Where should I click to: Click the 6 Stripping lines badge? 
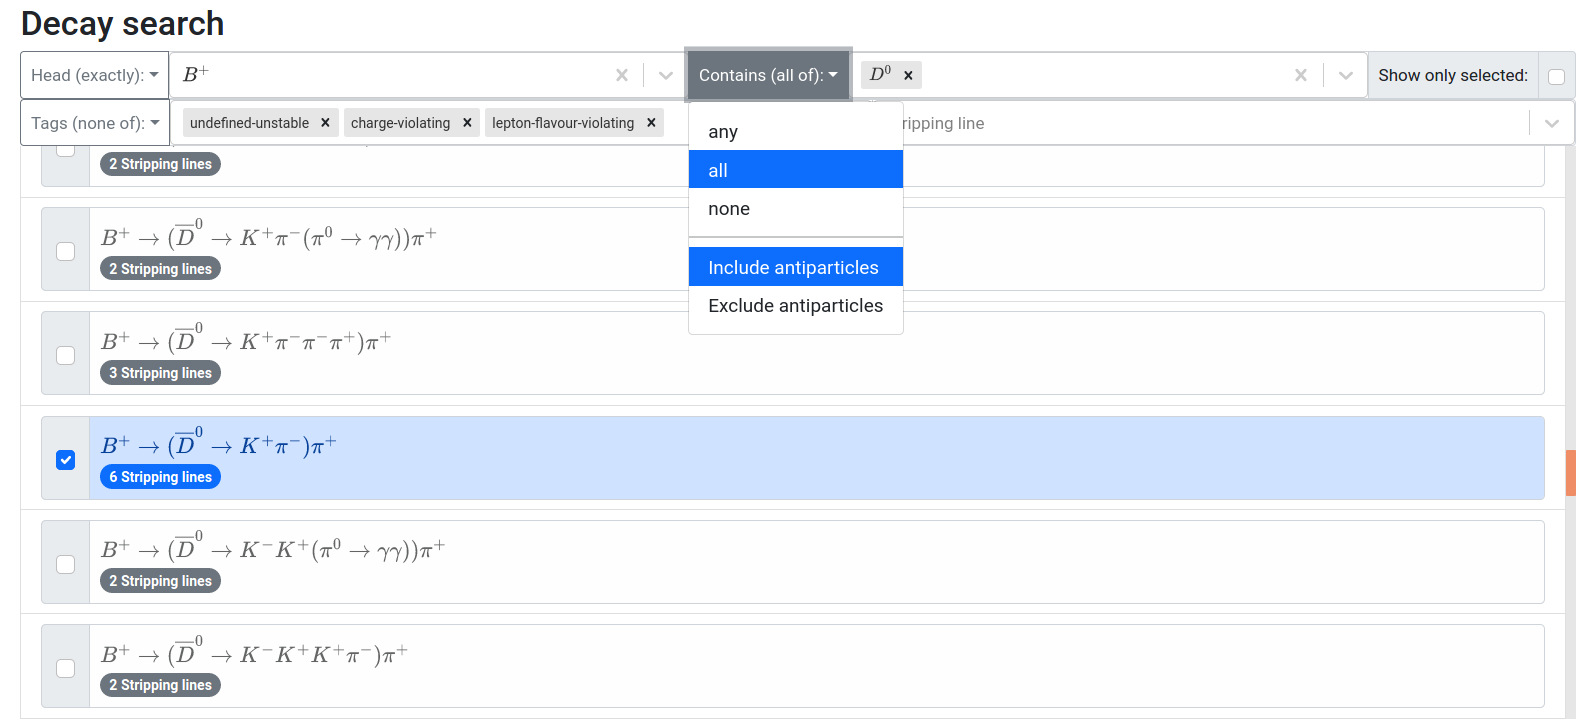(x=160, y=477)
